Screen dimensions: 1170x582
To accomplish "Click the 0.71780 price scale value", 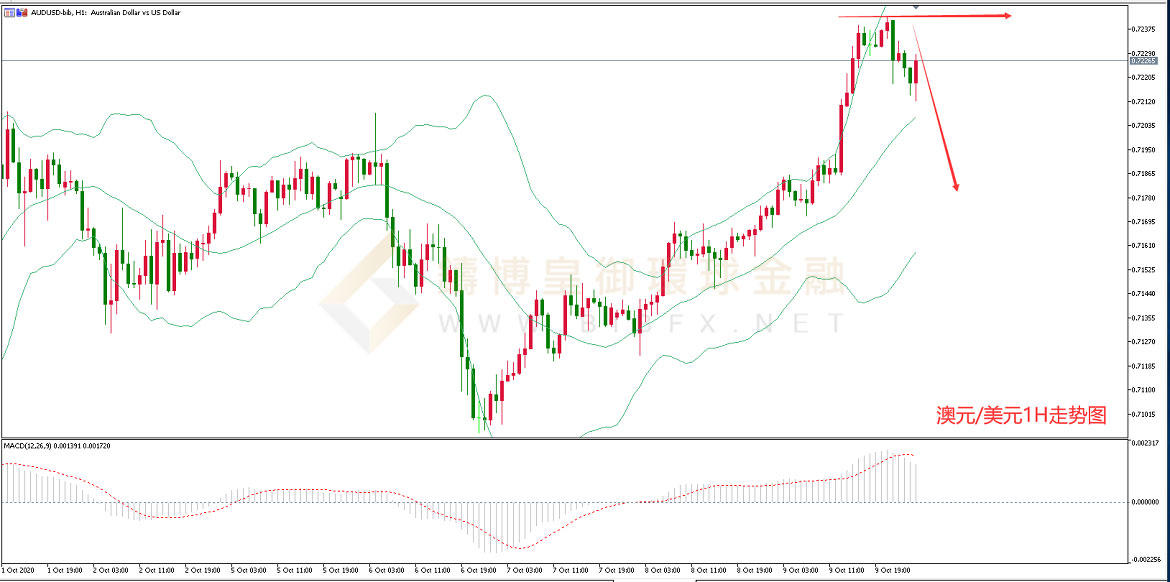I will (1144, 198).
